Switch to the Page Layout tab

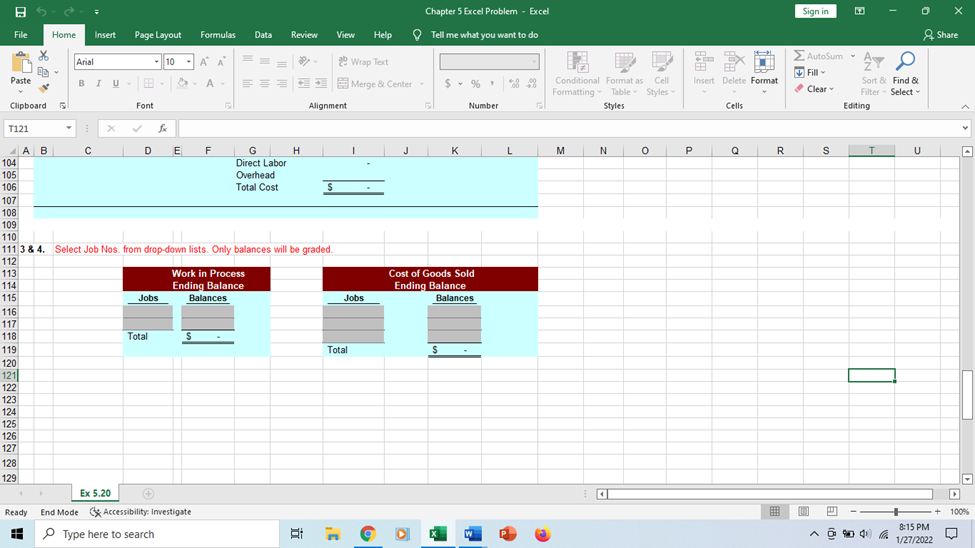pos(158,35)
